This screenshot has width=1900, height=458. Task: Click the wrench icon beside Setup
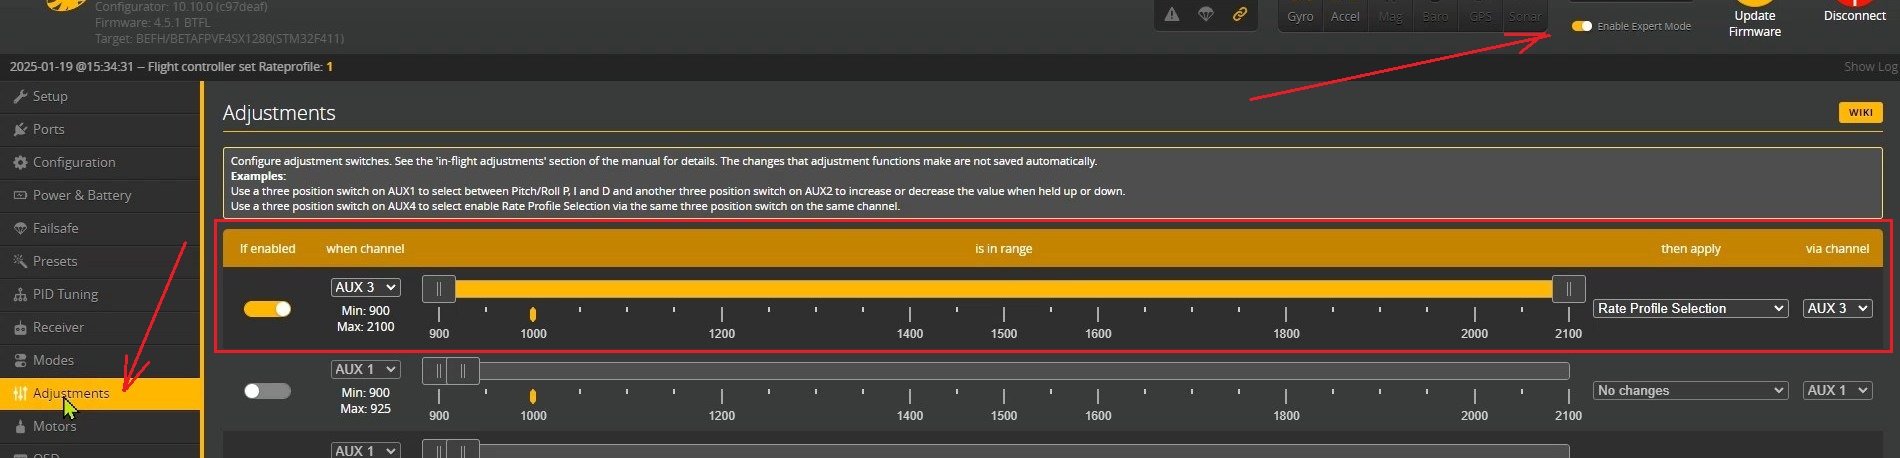coord(20,96)
